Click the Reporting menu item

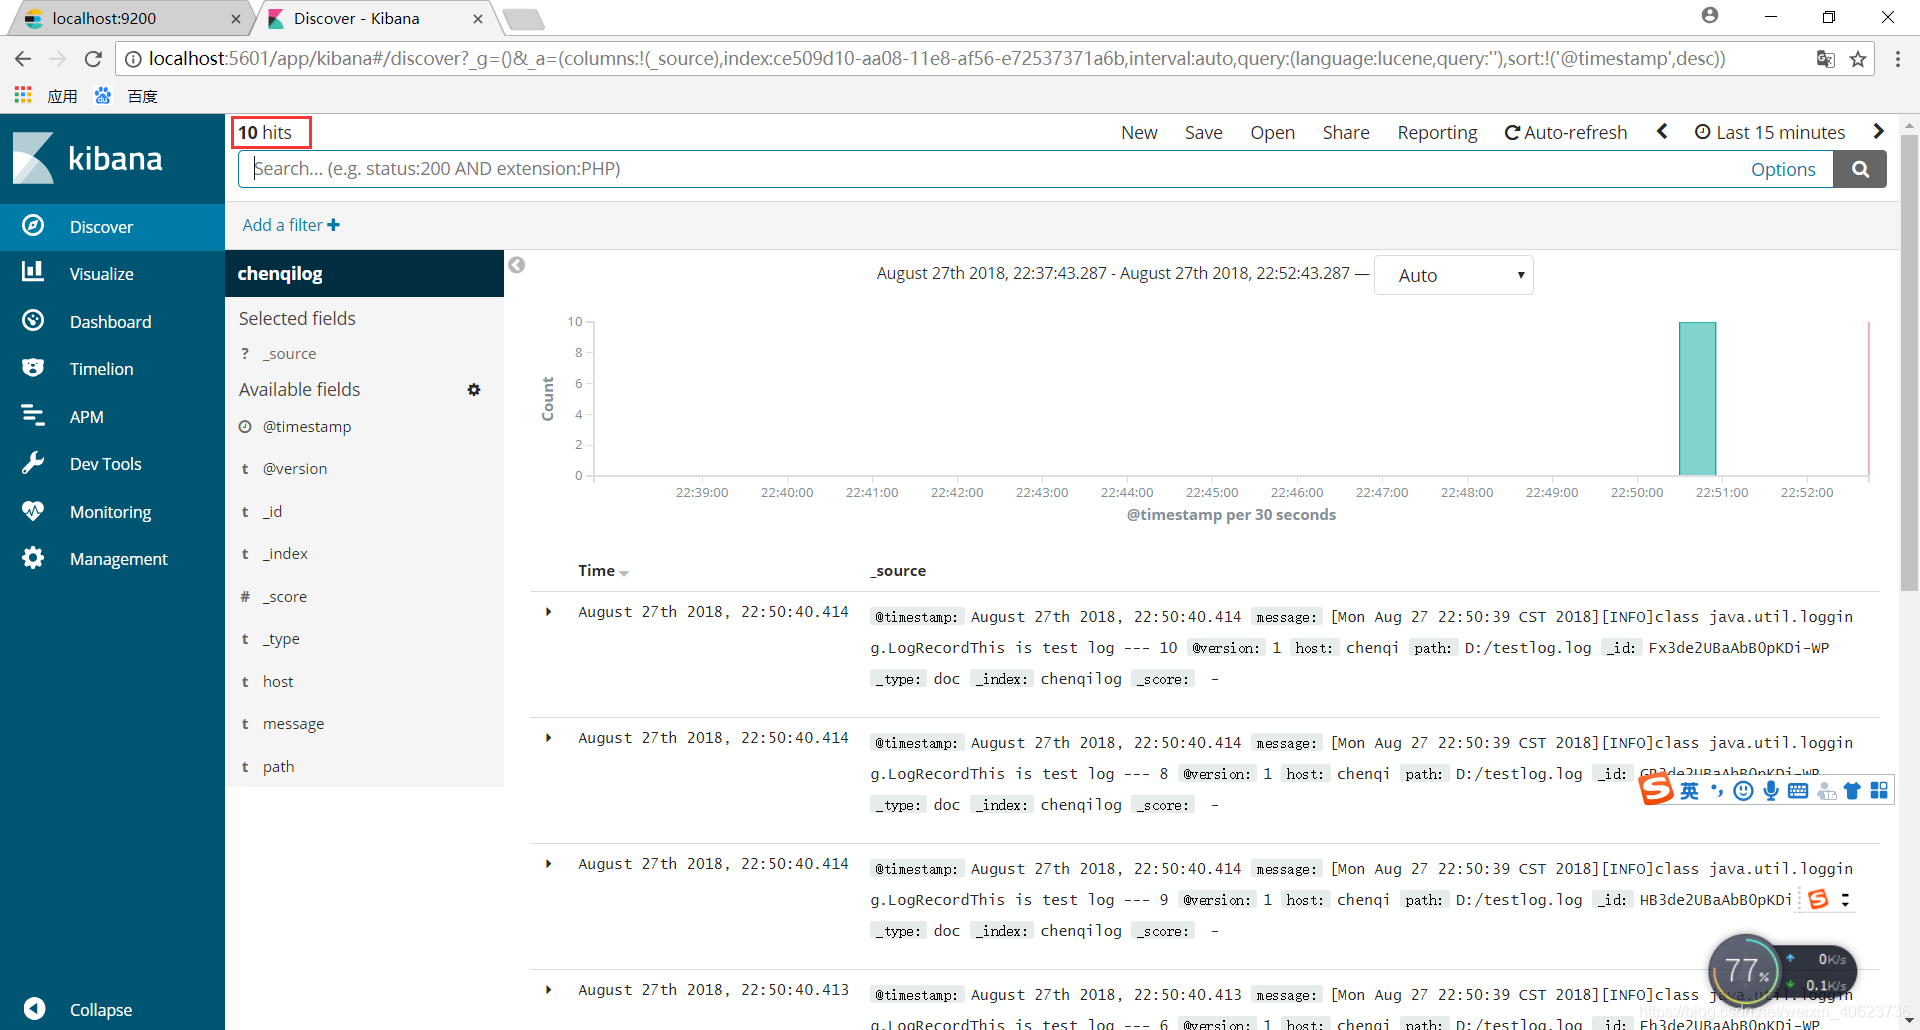1437,132
